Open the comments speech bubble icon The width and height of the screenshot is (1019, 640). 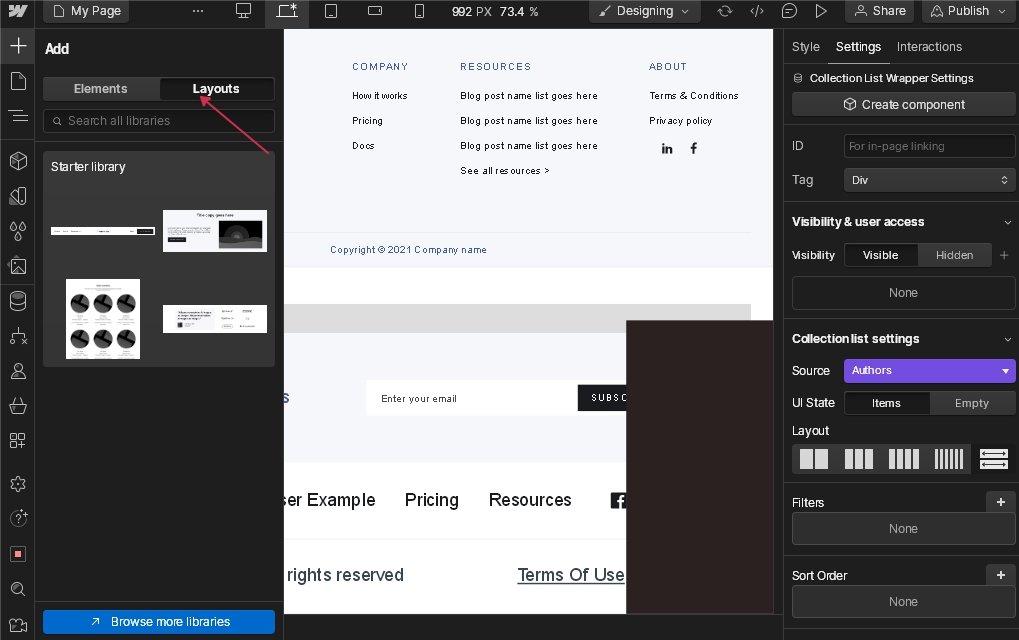(x=789, y=11)
